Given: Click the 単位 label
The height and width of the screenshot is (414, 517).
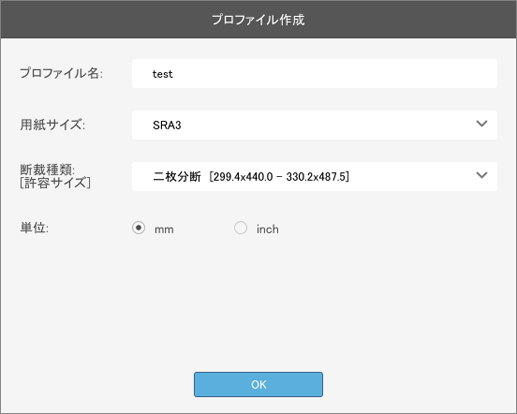Looking at the screenshot, I should click(x=34, y=228).
